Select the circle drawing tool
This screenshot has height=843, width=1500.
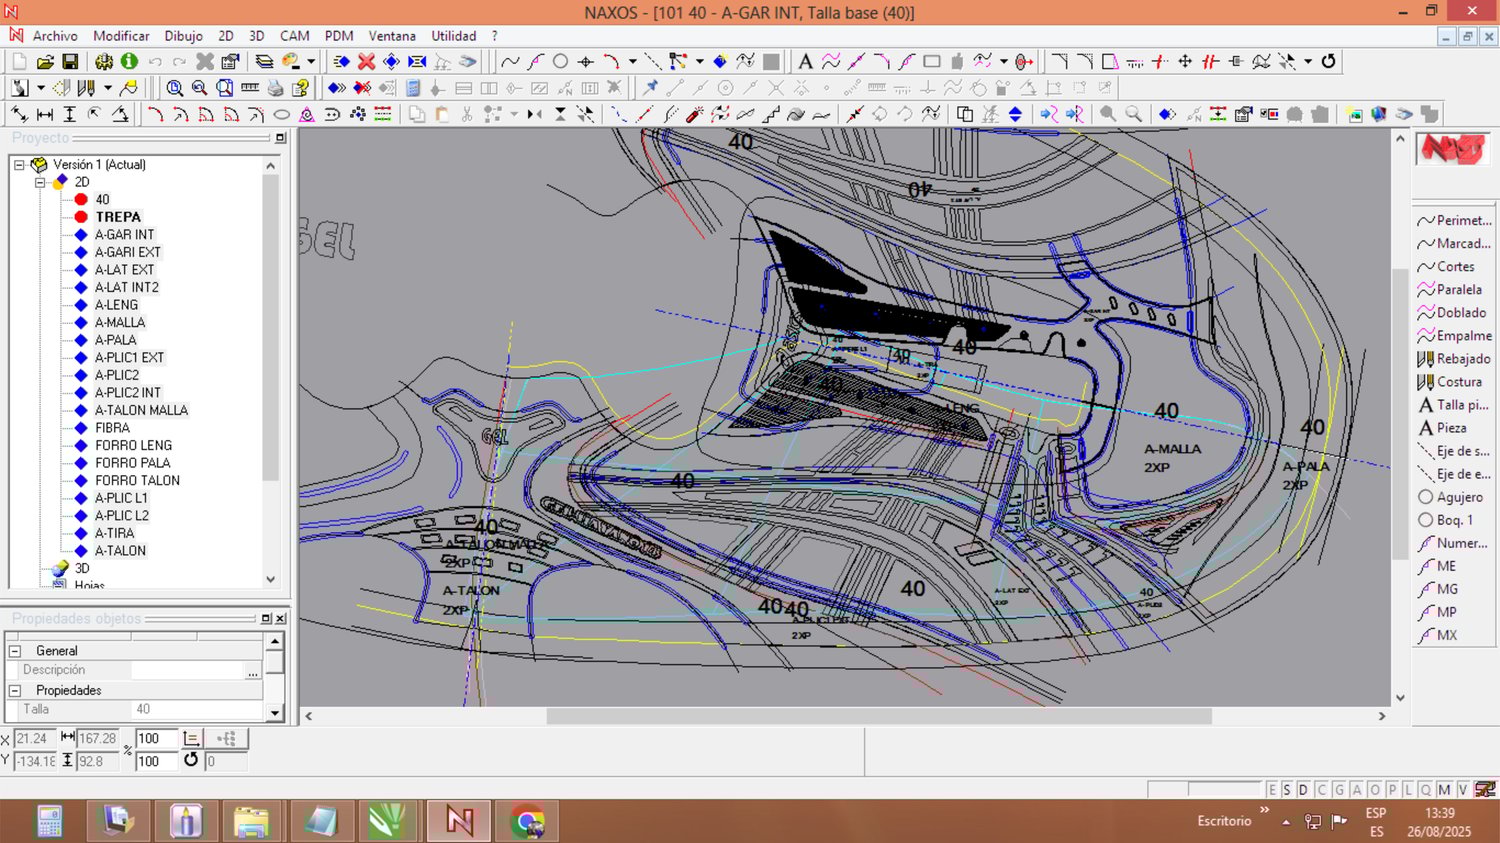[x=561, y=62]
